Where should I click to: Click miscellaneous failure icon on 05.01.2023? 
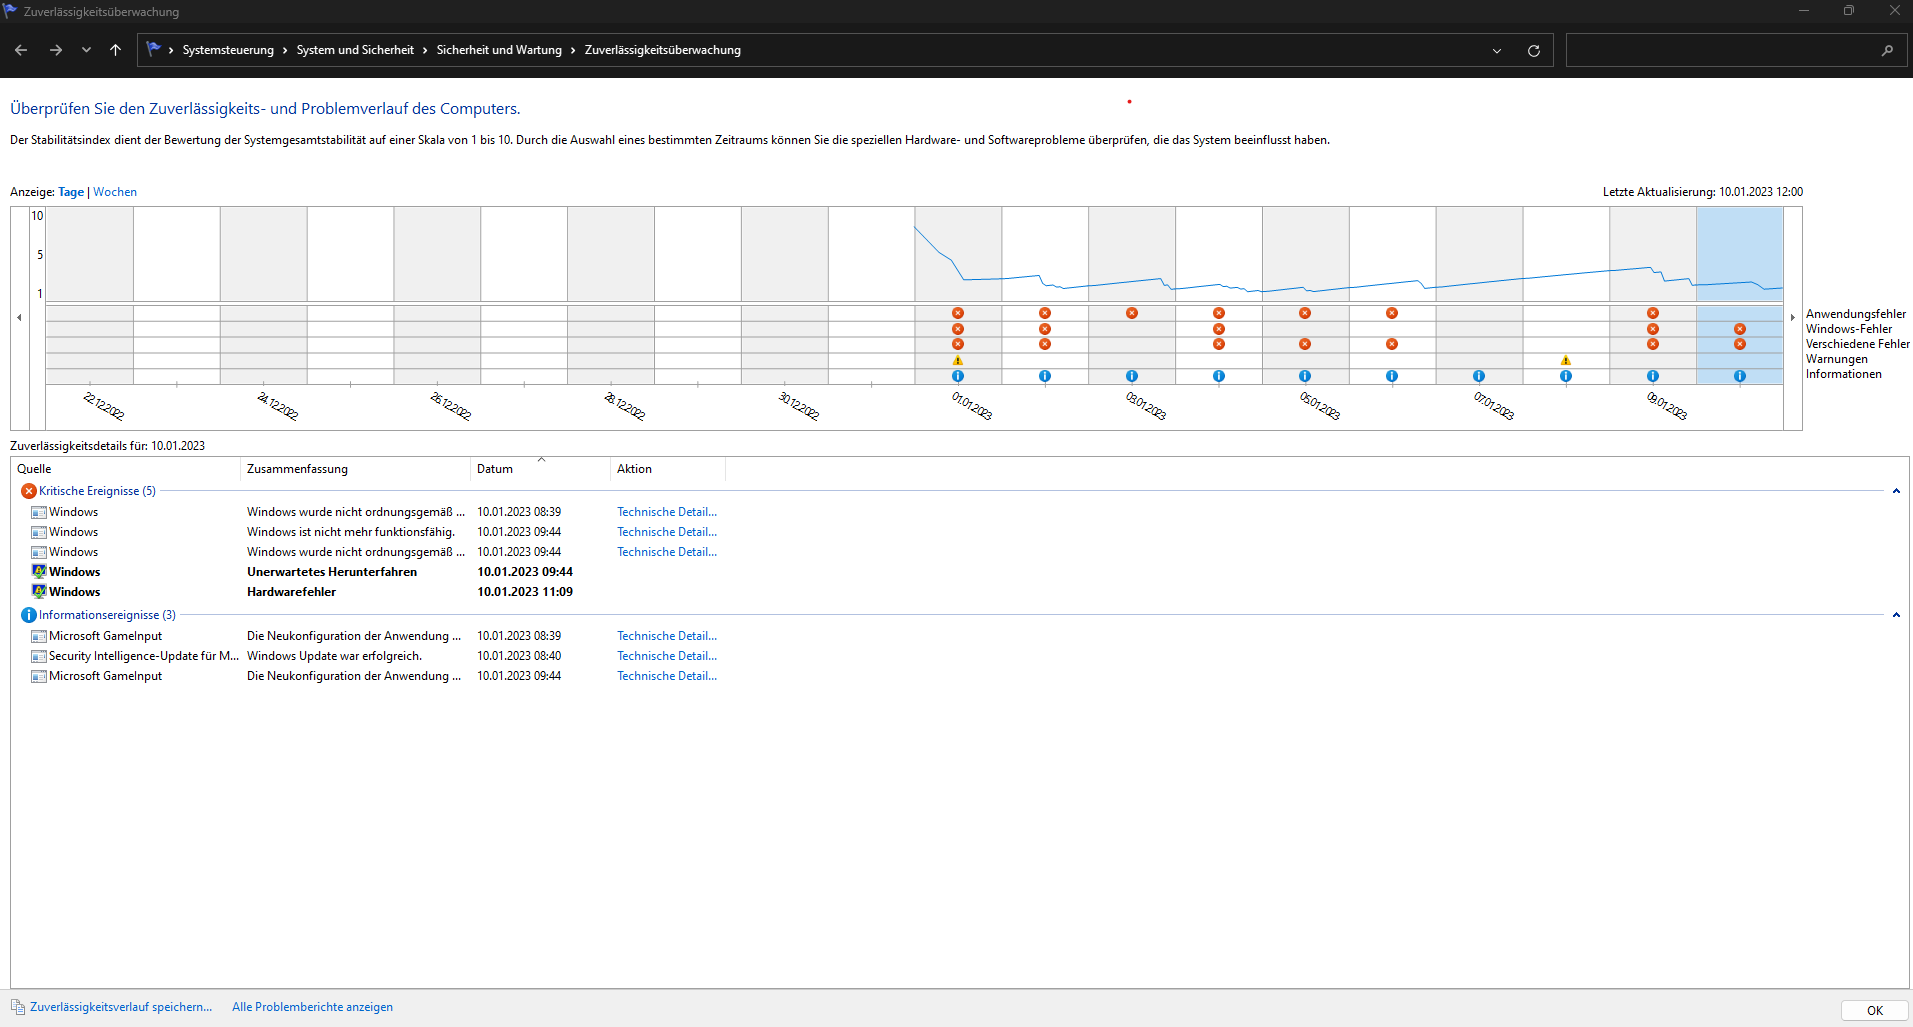tap(1305, 344)
